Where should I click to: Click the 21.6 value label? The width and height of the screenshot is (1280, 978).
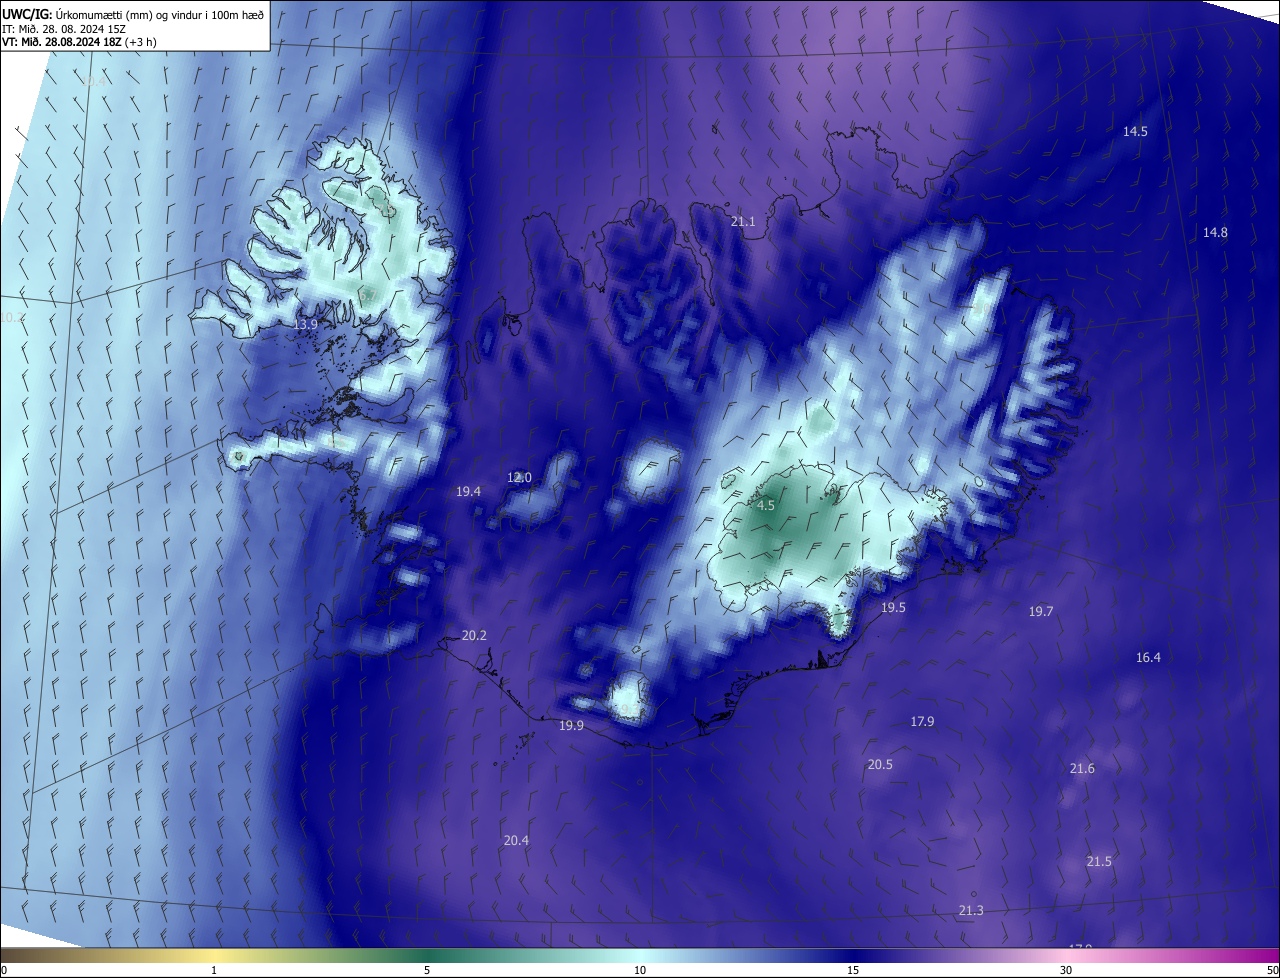pyautogui.click(x=1082, y=768)
